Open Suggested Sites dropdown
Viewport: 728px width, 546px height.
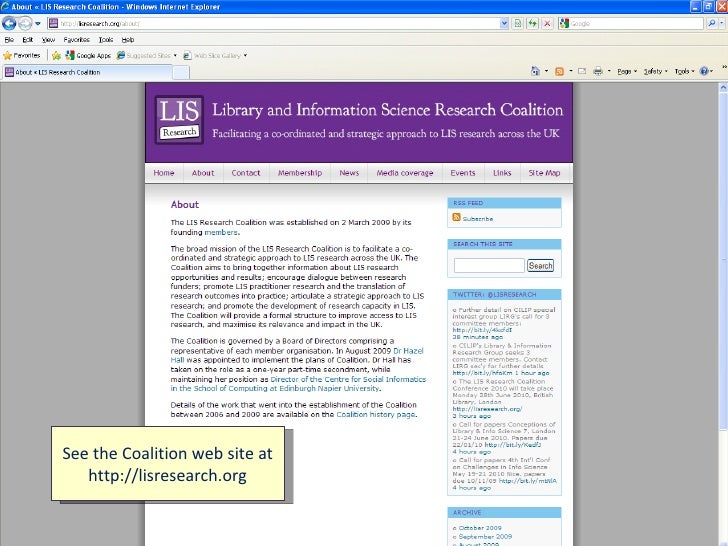click(147, 56)
